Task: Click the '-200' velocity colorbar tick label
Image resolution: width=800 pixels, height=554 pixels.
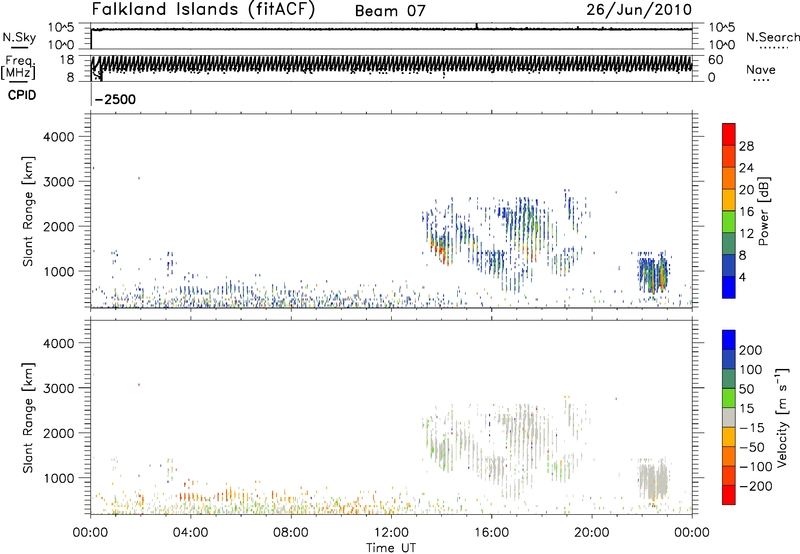Action: coord(755,486)
